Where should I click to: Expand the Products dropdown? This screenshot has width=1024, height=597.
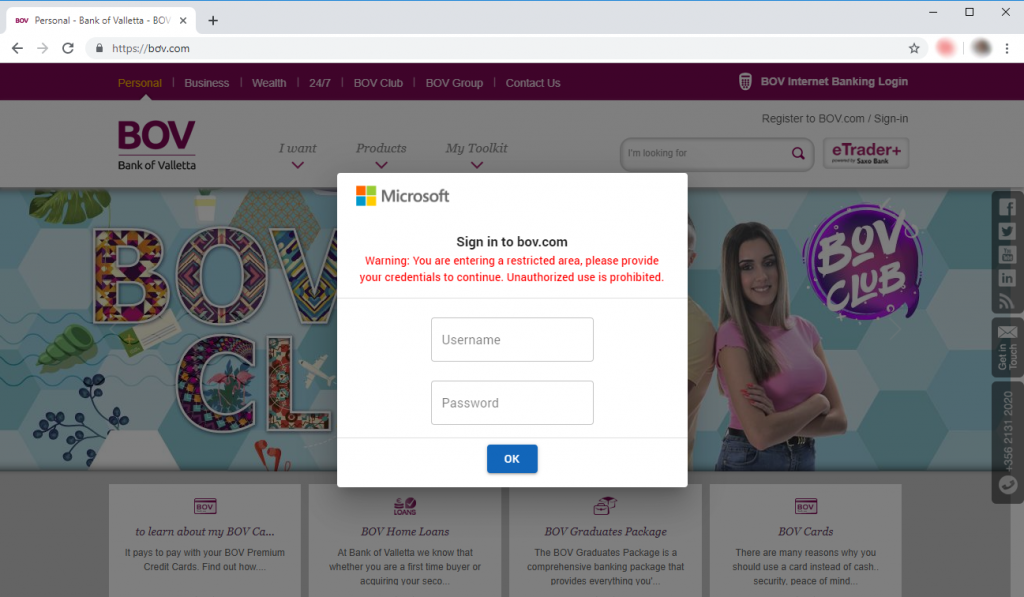381,155
